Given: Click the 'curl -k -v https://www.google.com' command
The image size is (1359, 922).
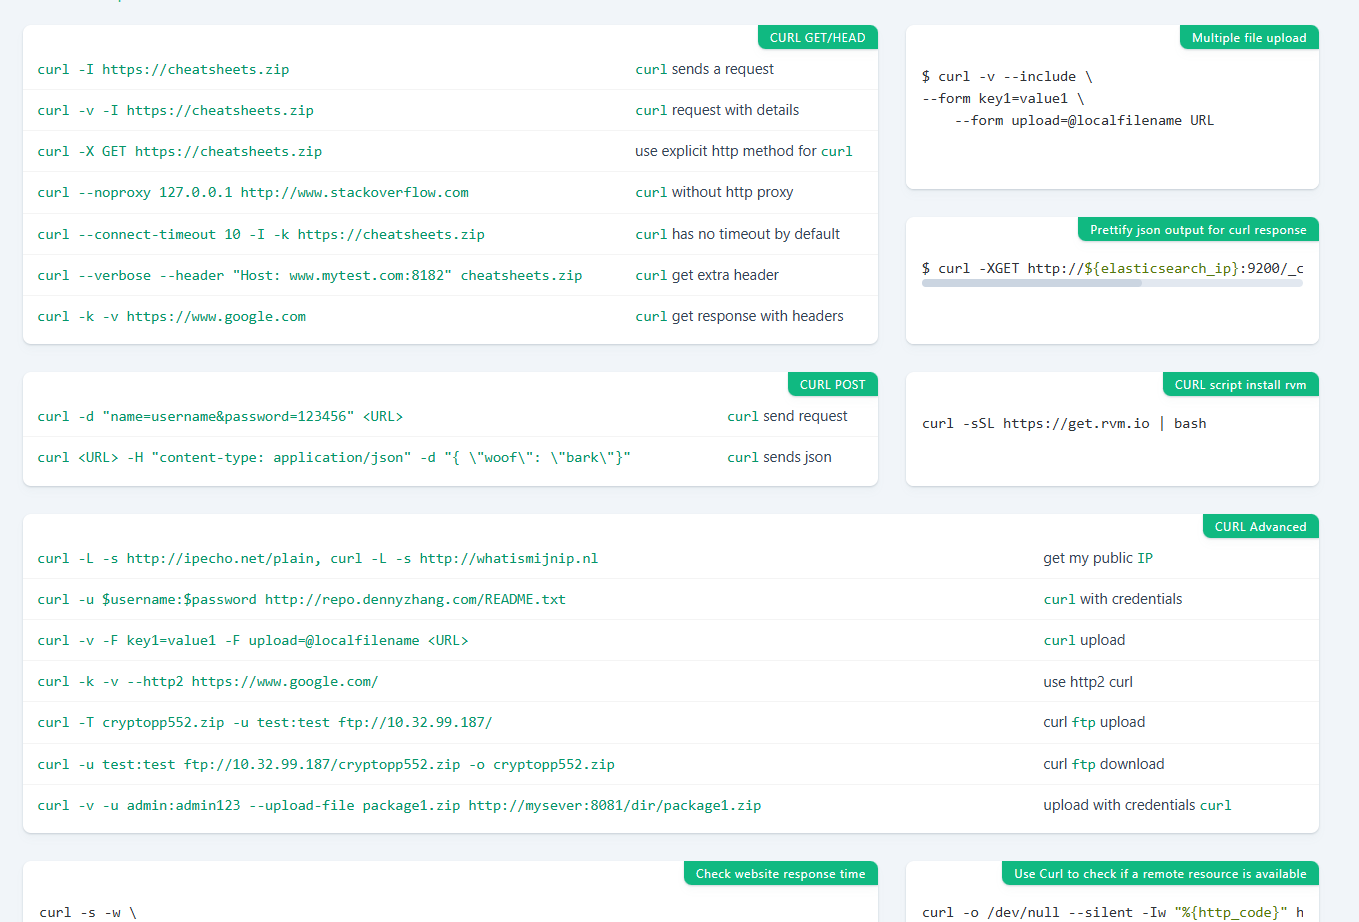Looking at the screenshot, I should point(172,317).
